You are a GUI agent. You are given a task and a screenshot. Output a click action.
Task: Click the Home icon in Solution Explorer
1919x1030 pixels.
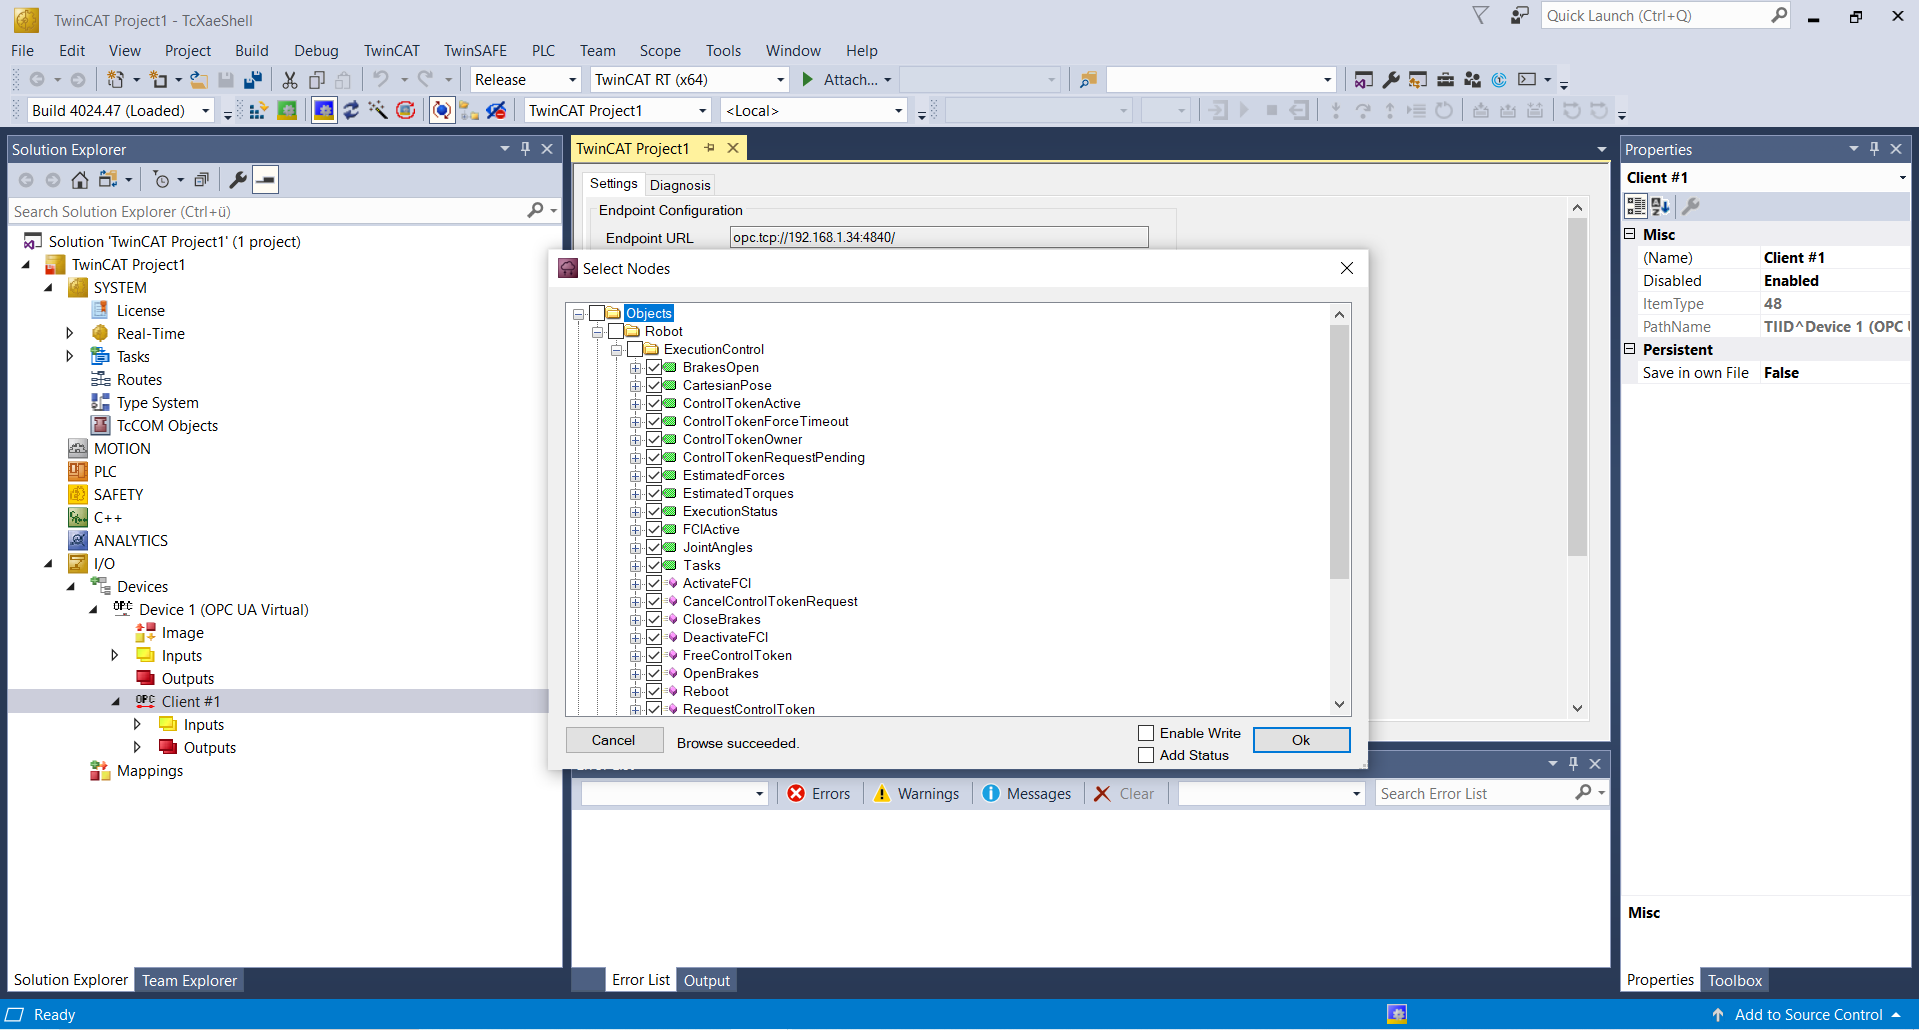pyautogui.click(x=80, y=180)
